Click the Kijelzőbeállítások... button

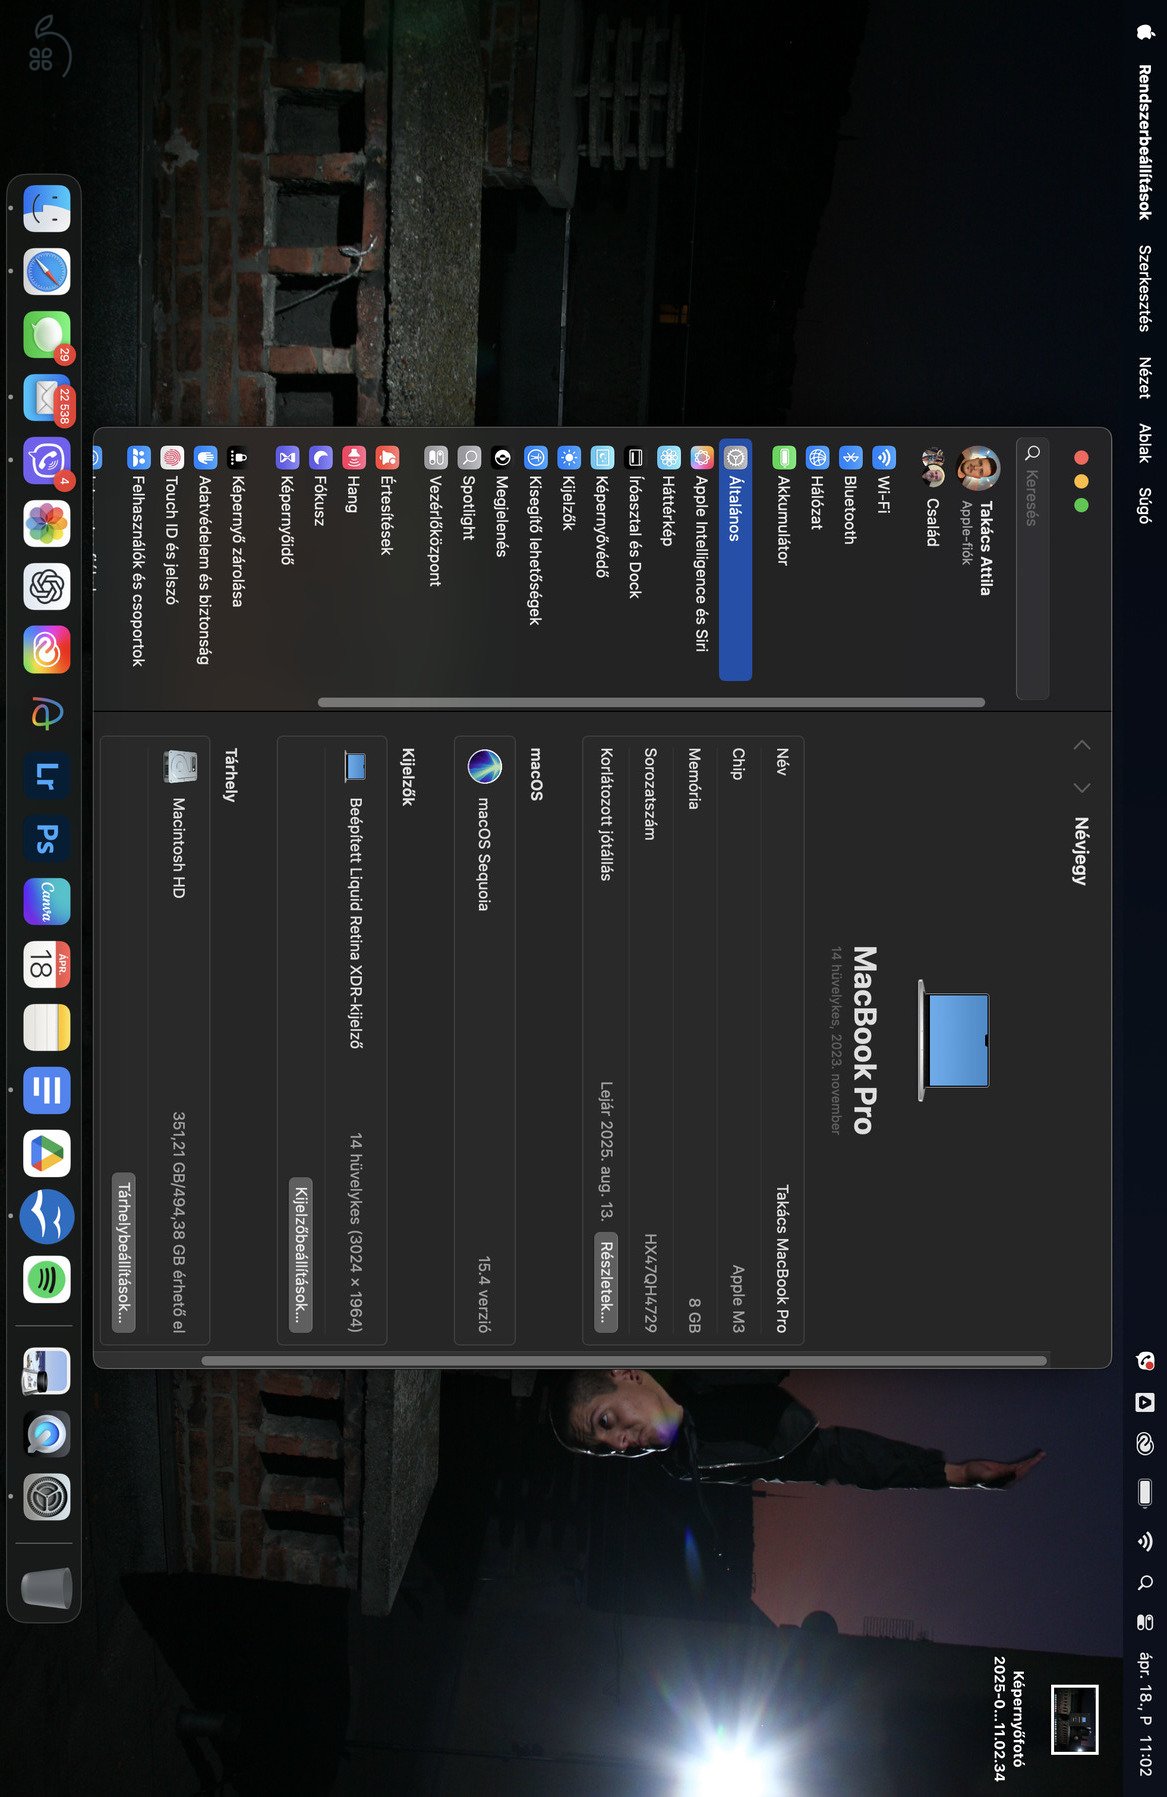[301, 1254]
